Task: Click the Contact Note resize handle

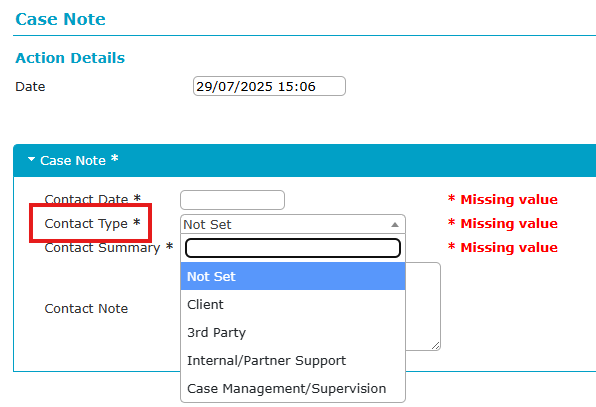Action: click(436, 345)
